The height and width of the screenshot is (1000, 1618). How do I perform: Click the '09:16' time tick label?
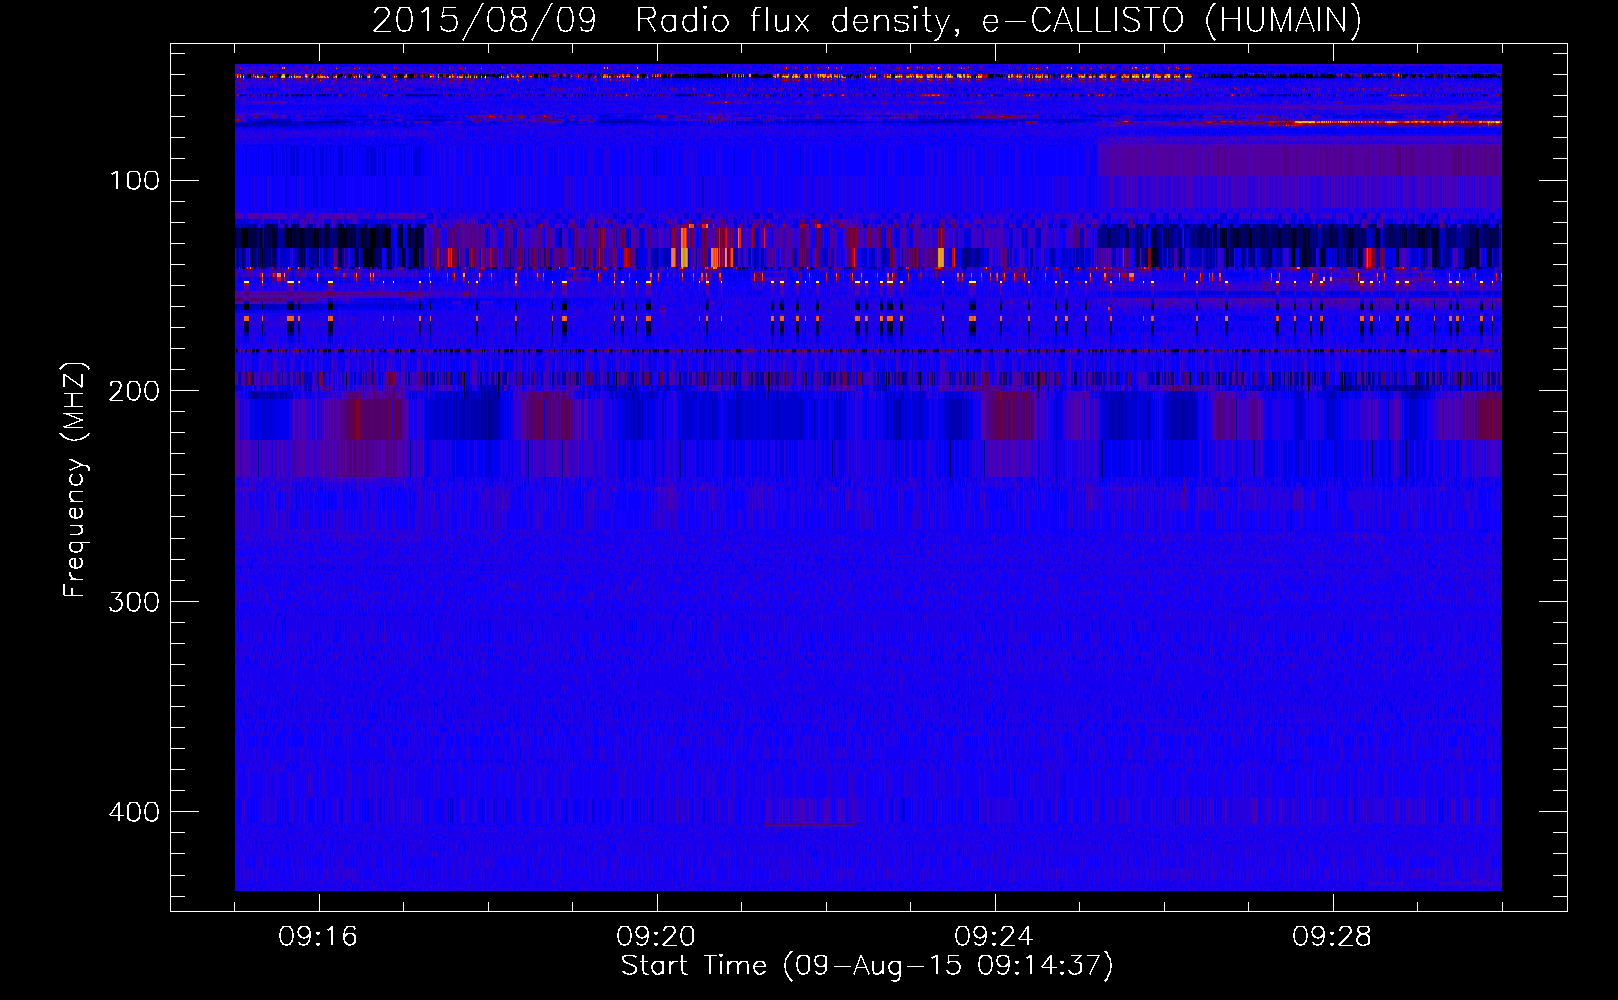[x=318, y=937]
